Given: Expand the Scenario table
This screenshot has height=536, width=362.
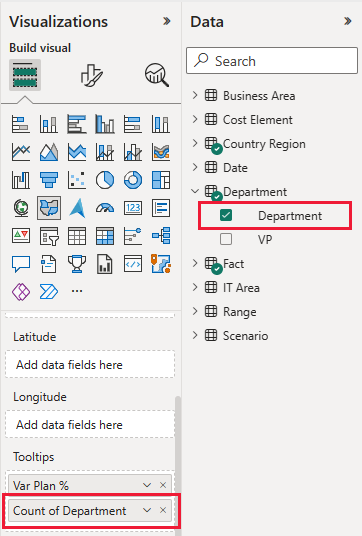Looking at the screenshot, I should coord(195,335).
